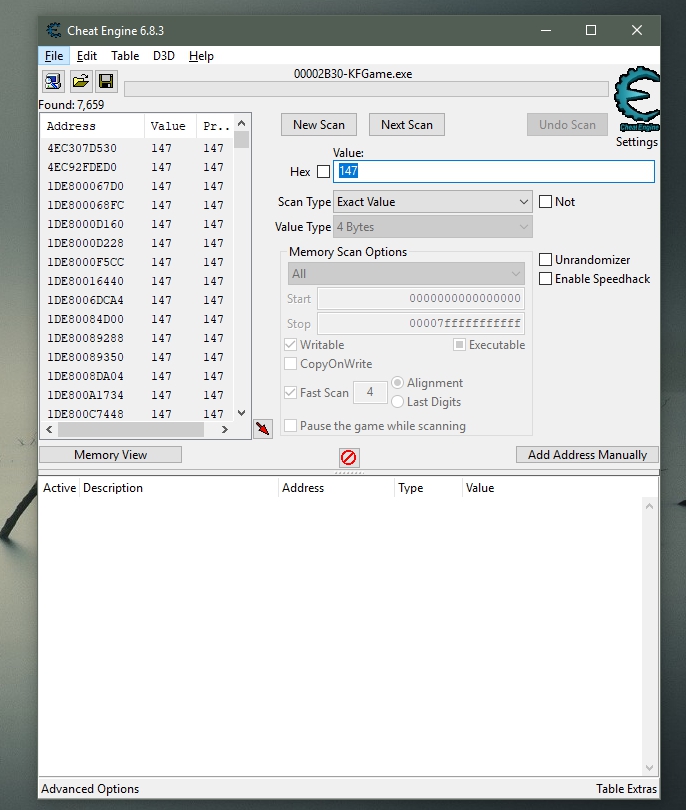Click the open folder icon
The width and height of the screenshot is (686, 810).
pyautogui.click(x=80, y=81)
